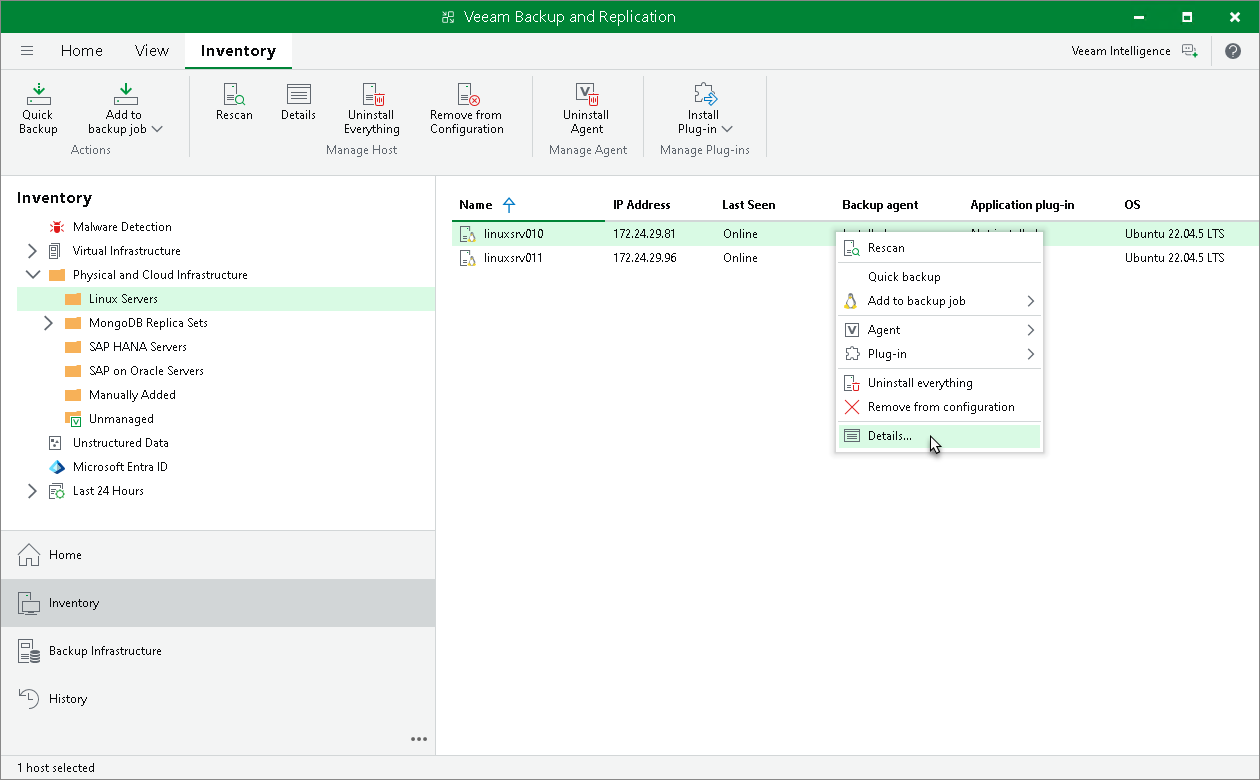Sort the list by the Name column header
Screen dimensions: 1260x780
[476, 205]
